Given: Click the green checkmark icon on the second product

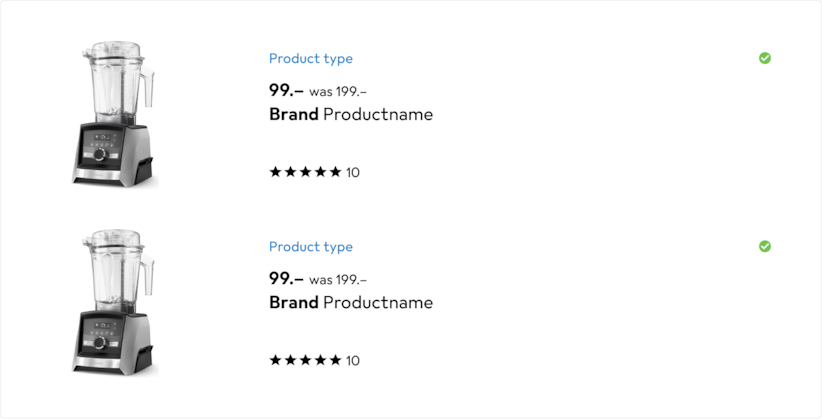Looking at the screenshot, I should (x=765, y=246).
